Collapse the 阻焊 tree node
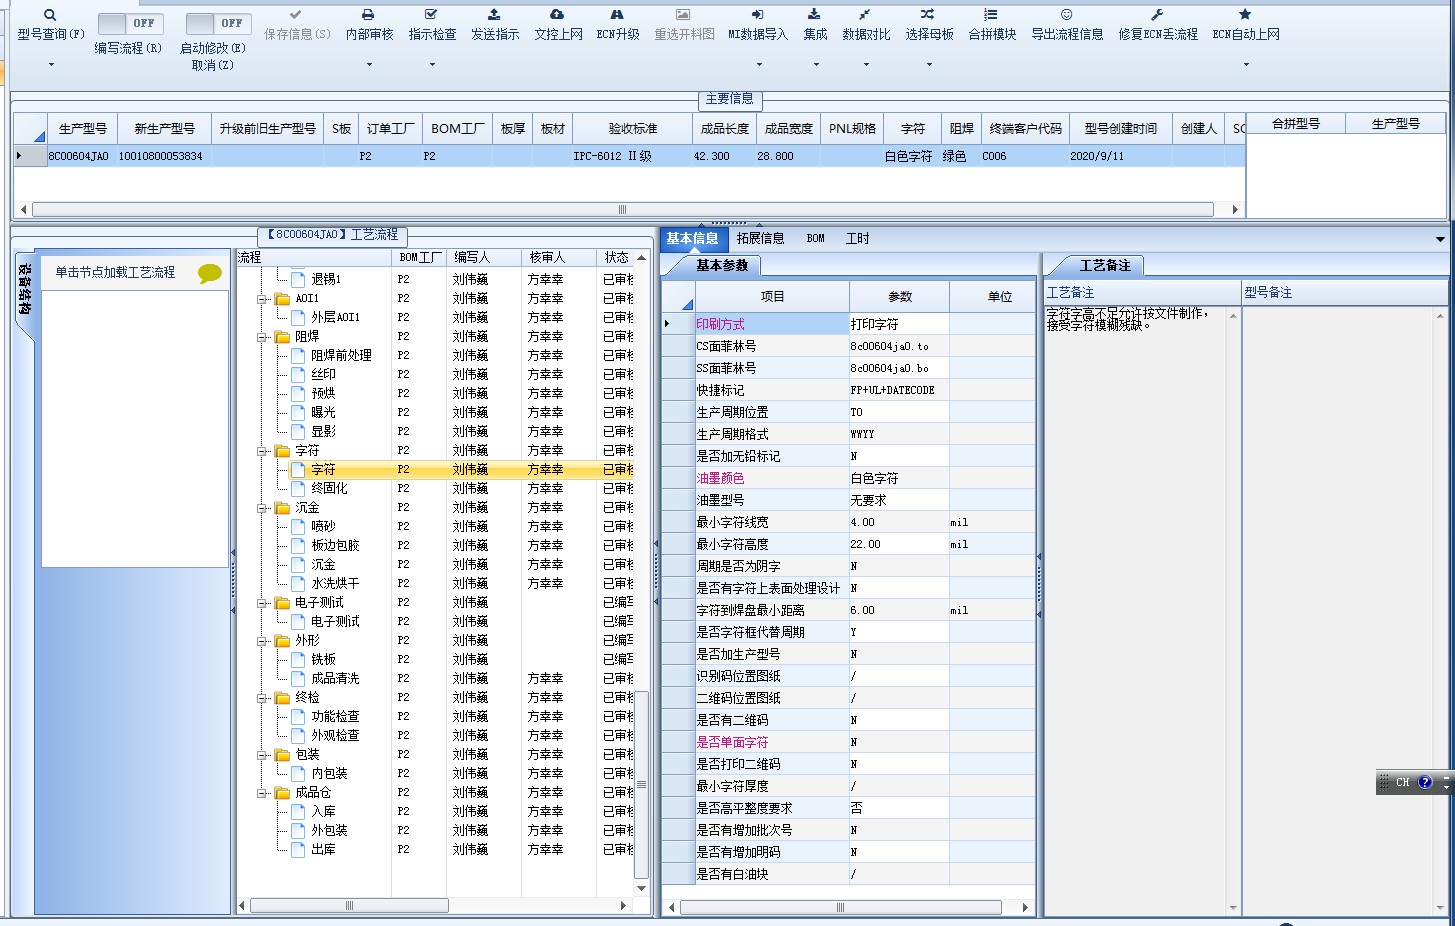1455x926 pixels. (262, 337)
